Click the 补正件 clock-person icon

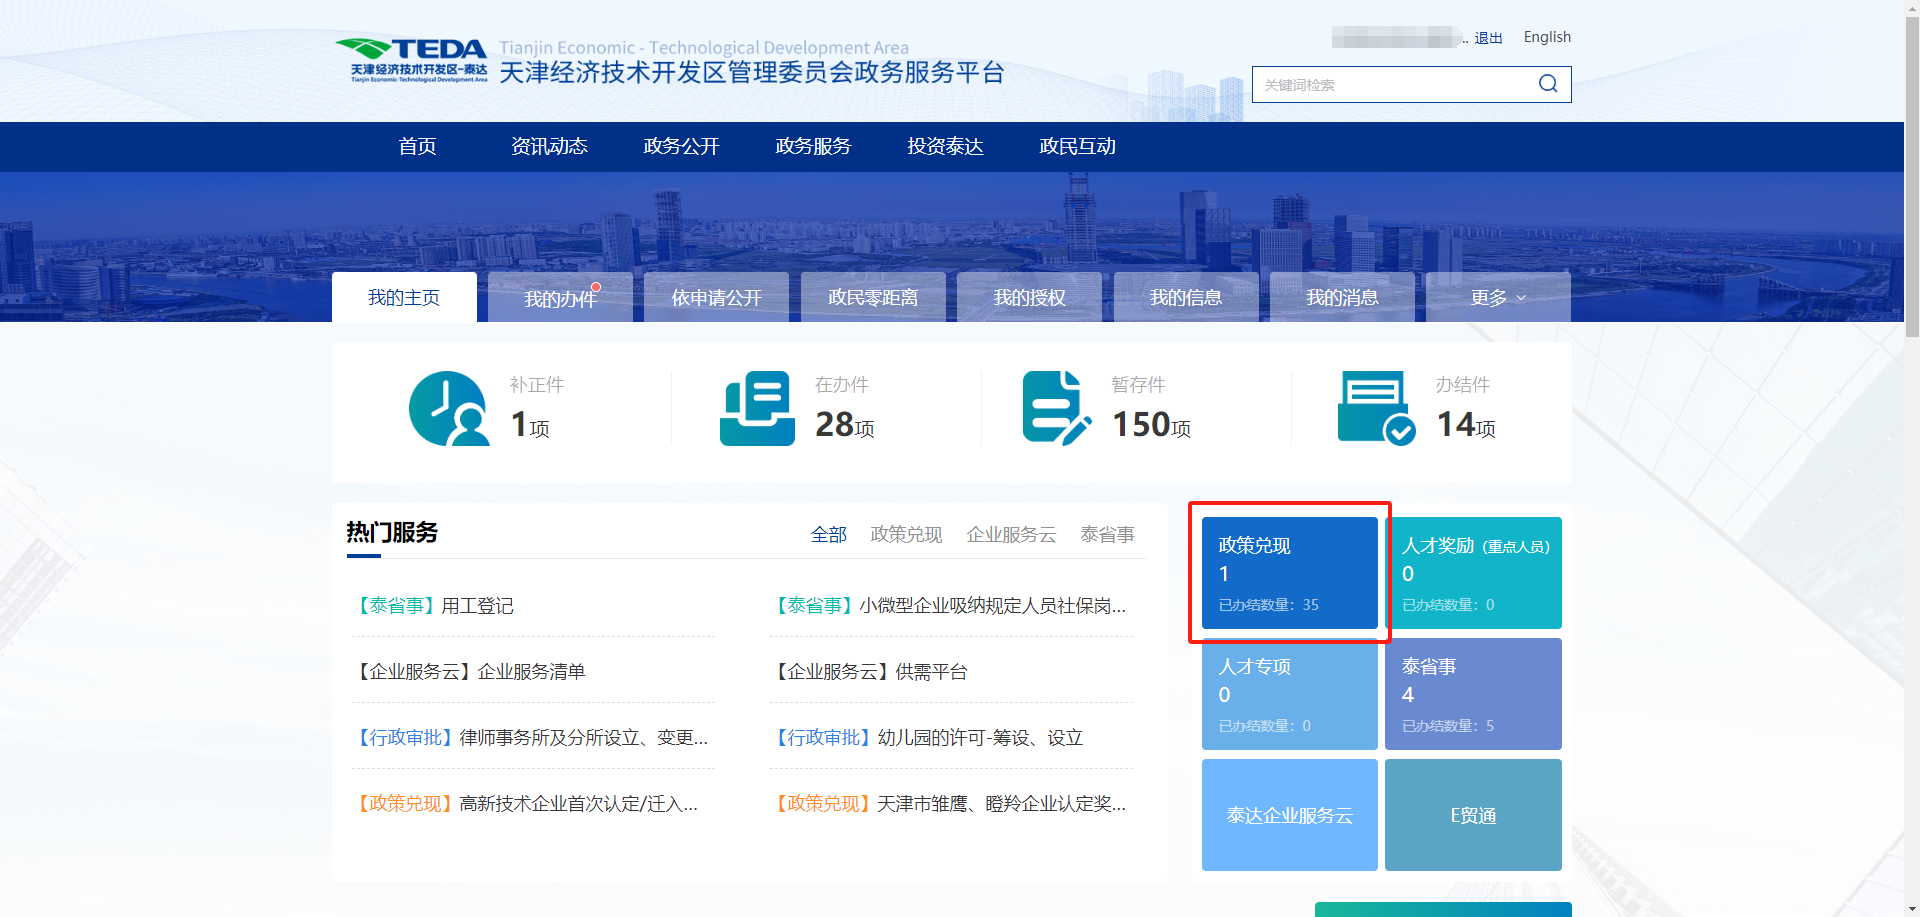click(449, 408)
